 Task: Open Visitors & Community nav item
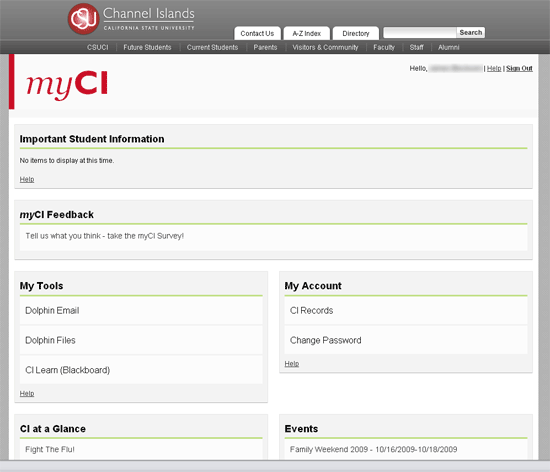[325, 47]
